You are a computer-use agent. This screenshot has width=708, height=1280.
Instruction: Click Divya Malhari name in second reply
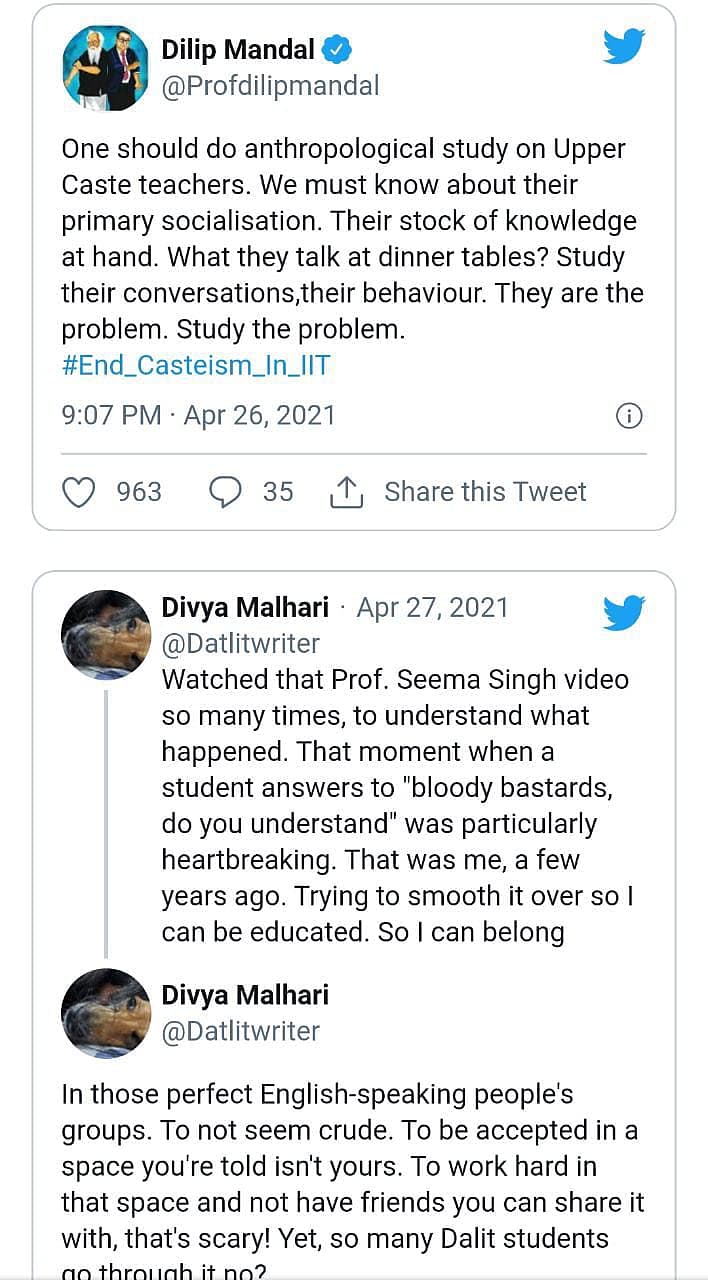click(245, 995)
